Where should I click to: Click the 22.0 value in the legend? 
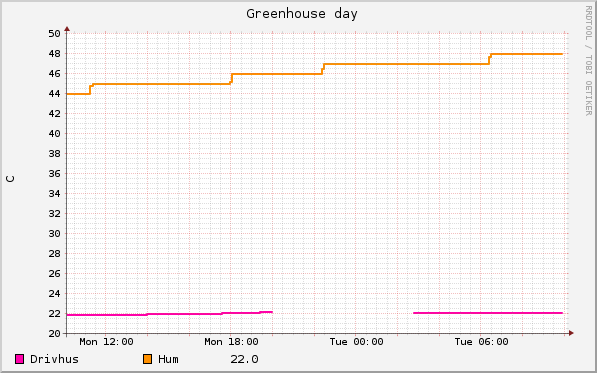pyautogui.click(x=244, y=359)
